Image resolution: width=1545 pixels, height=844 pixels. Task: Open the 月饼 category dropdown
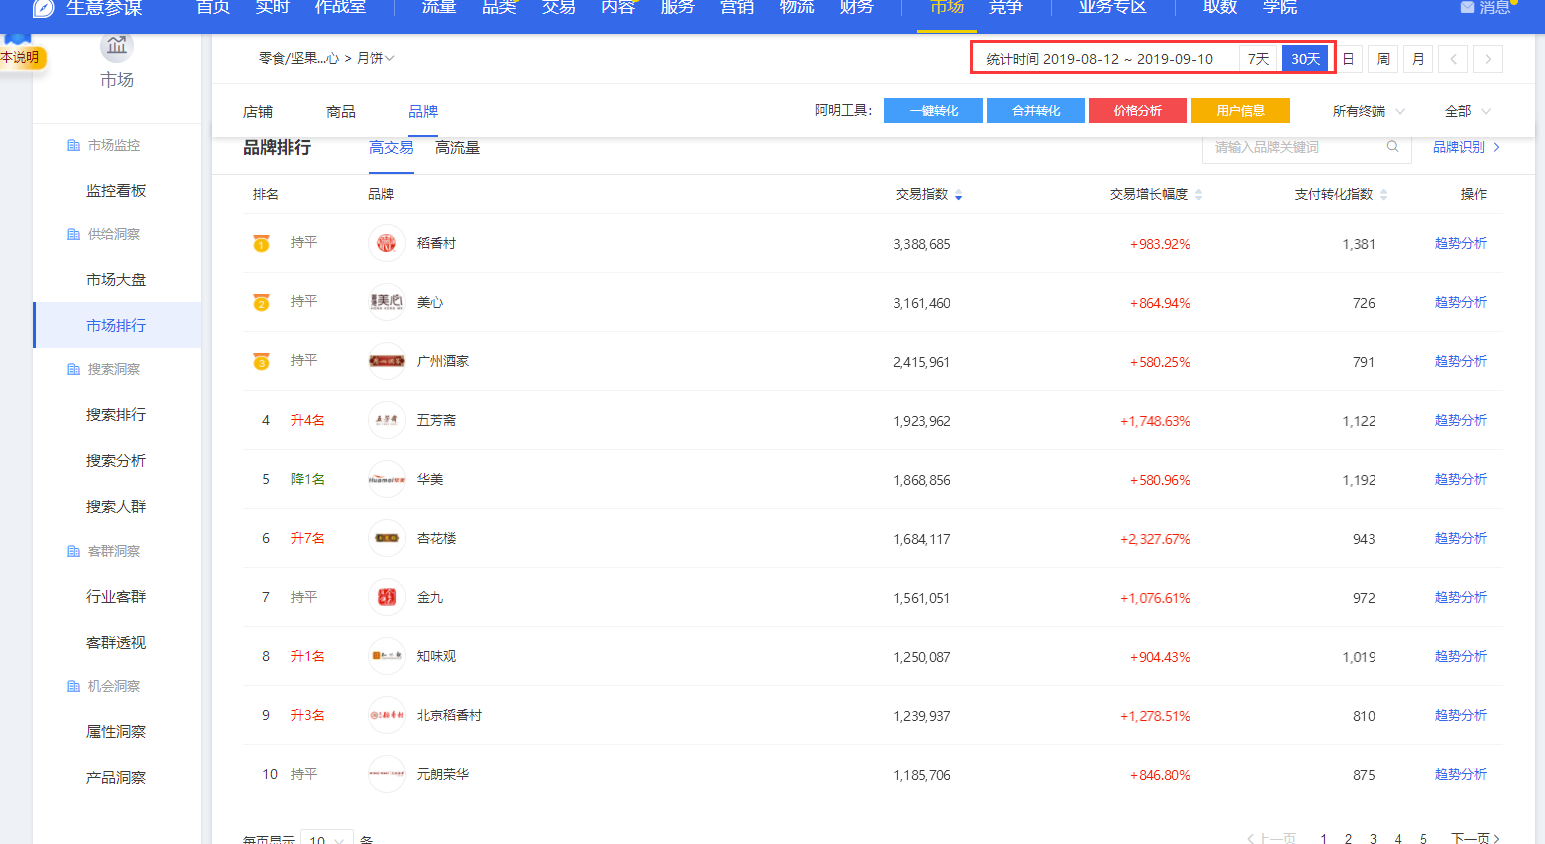376,58
